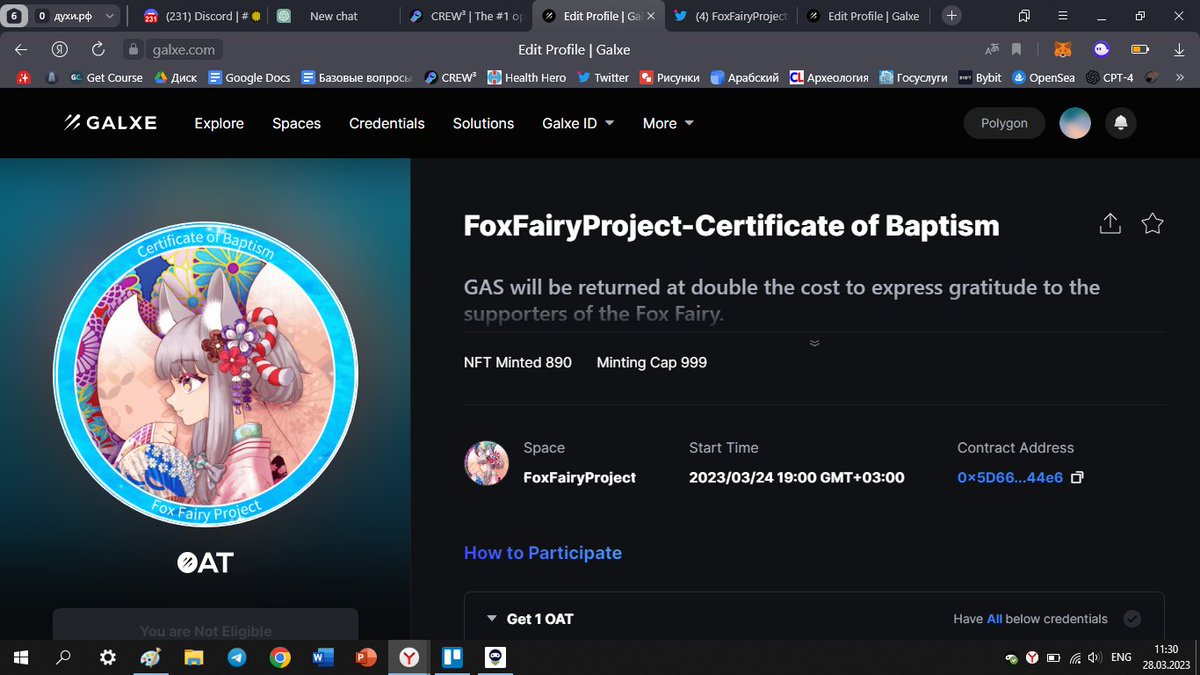
Task: Go to Spaces
Action: [296, 123]
